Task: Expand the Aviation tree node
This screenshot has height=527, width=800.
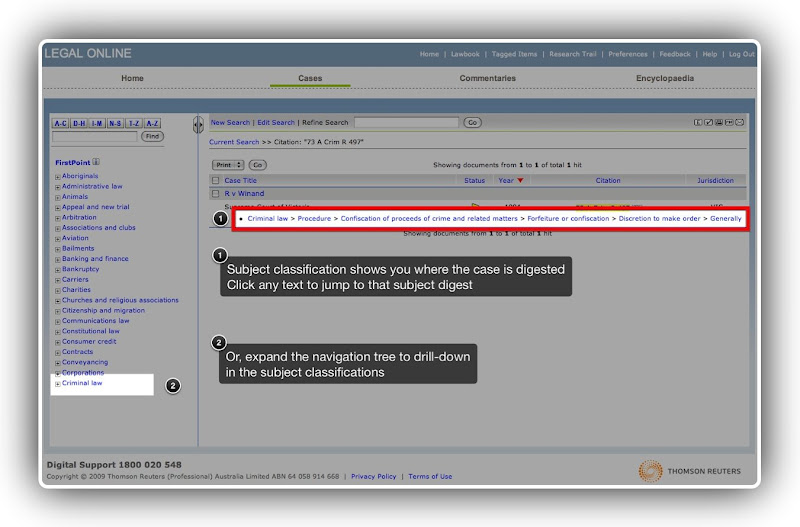Action: click(x=58, y=238)
